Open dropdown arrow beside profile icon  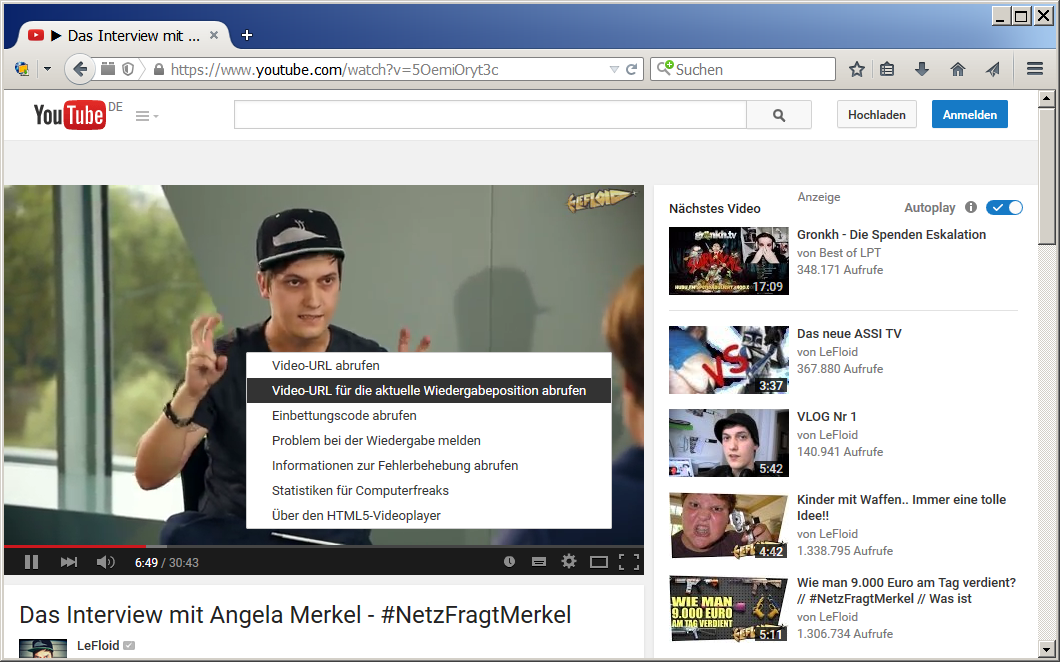click(x=47, y=69)
